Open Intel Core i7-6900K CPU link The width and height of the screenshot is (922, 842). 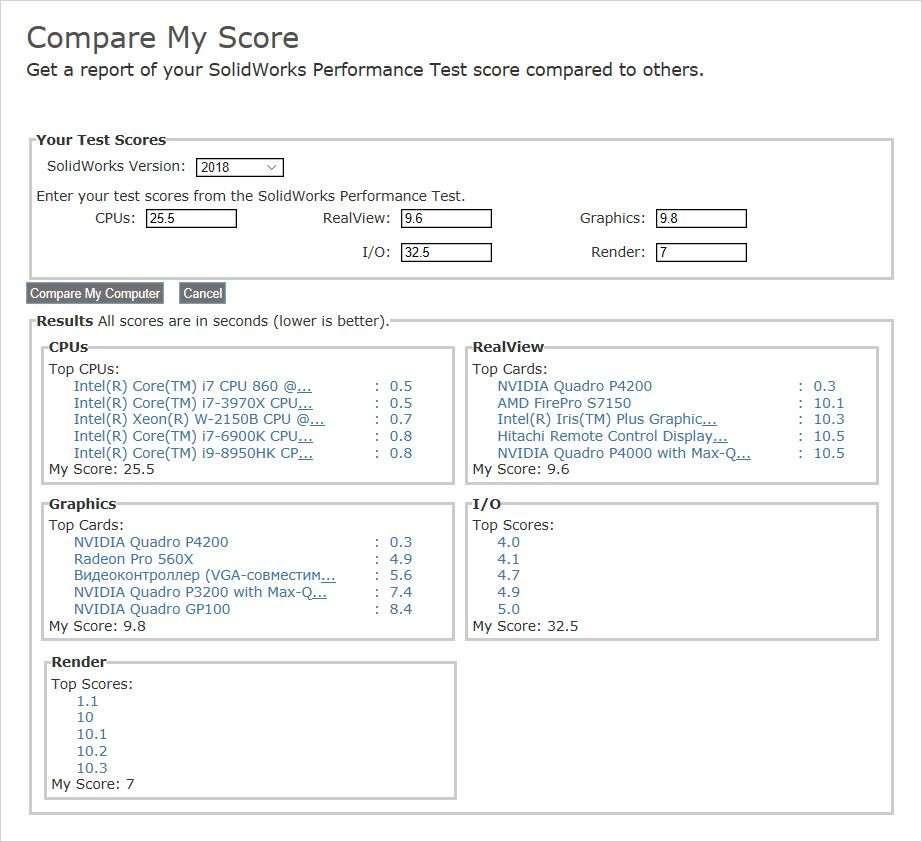[x=193, y=436]
